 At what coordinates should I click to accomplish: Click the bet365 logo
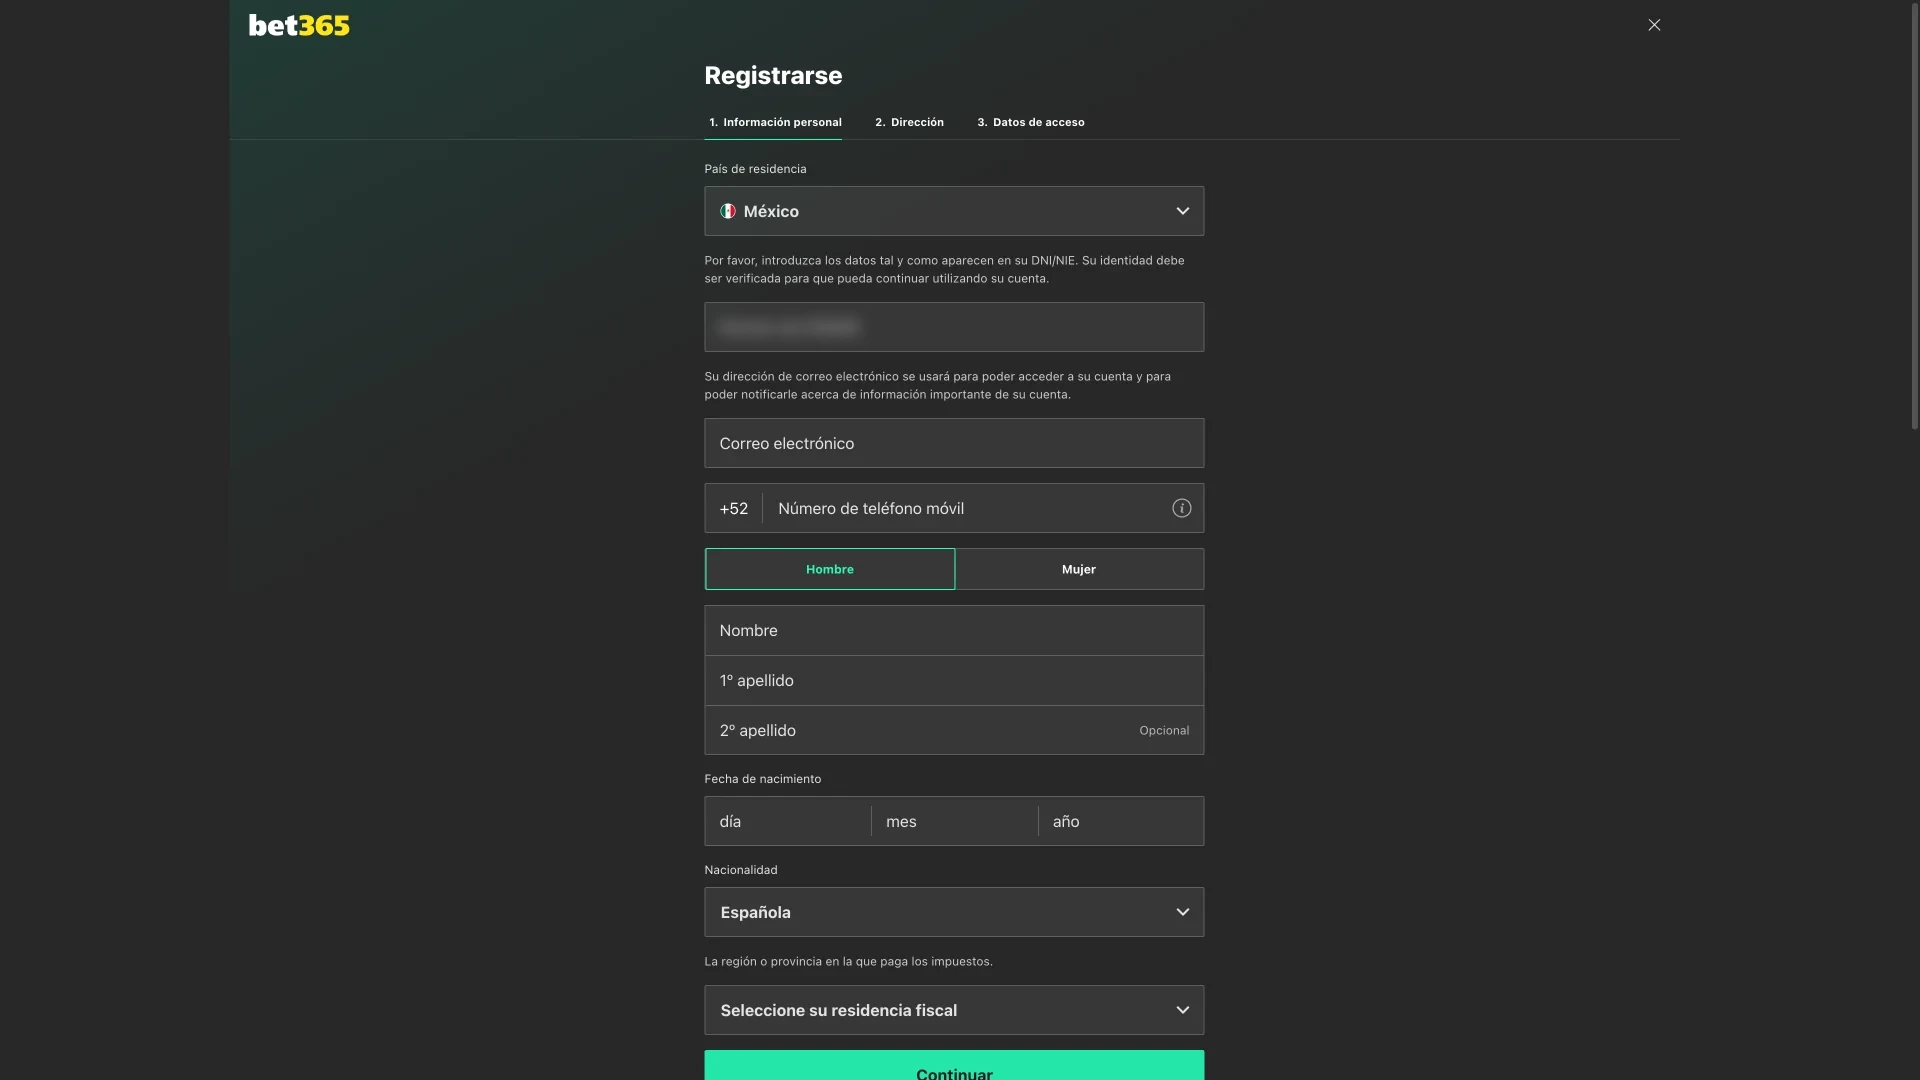[298, 25]
